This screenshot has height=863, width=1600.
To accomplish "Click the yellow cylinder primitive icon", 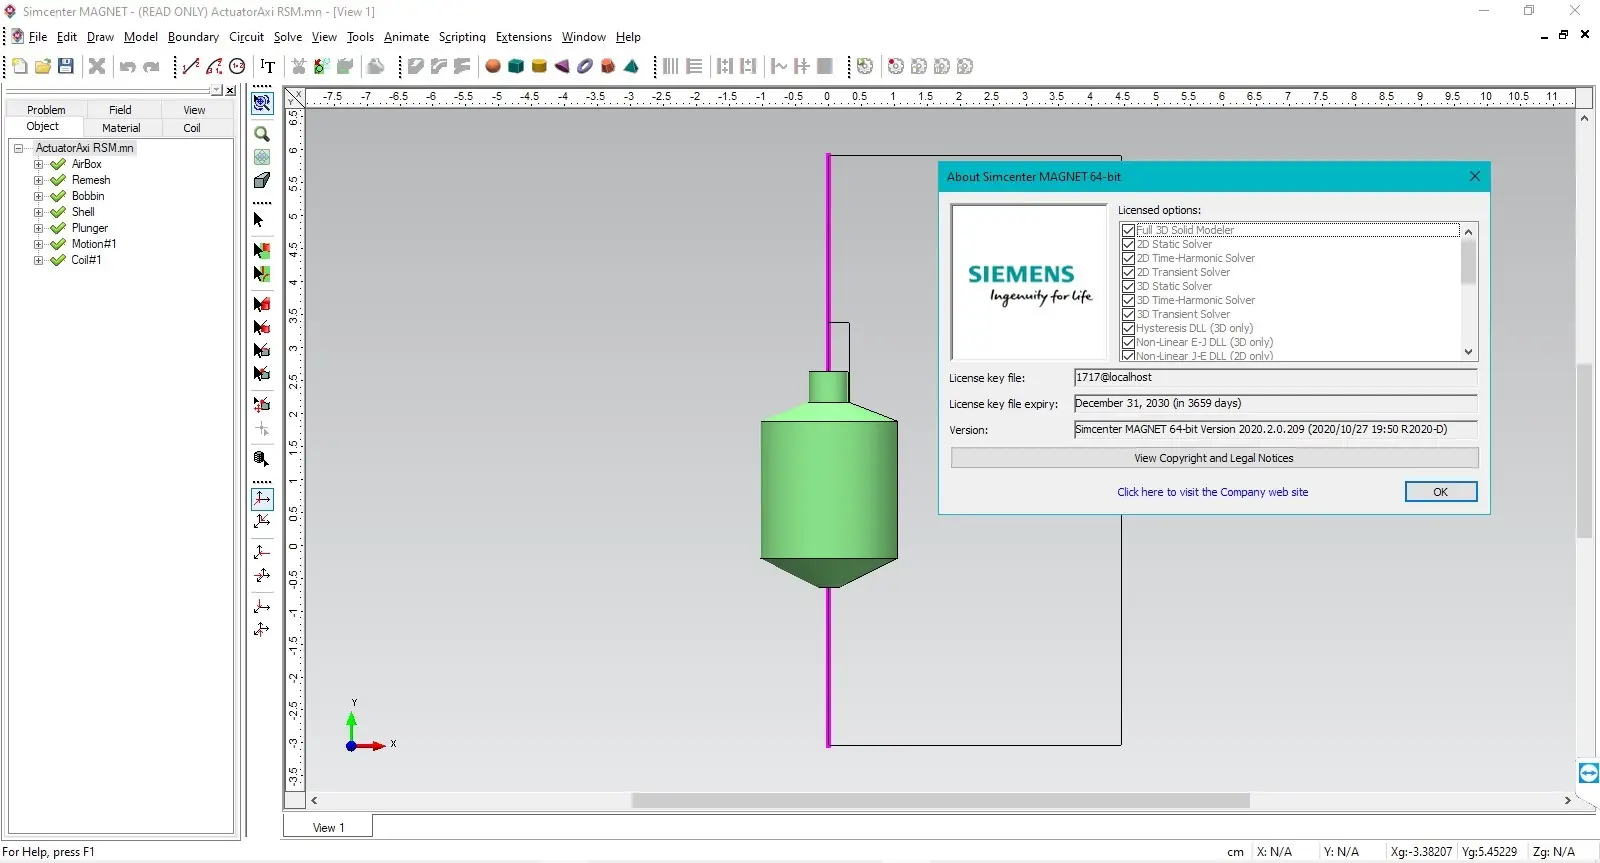I will click(539, 66).
